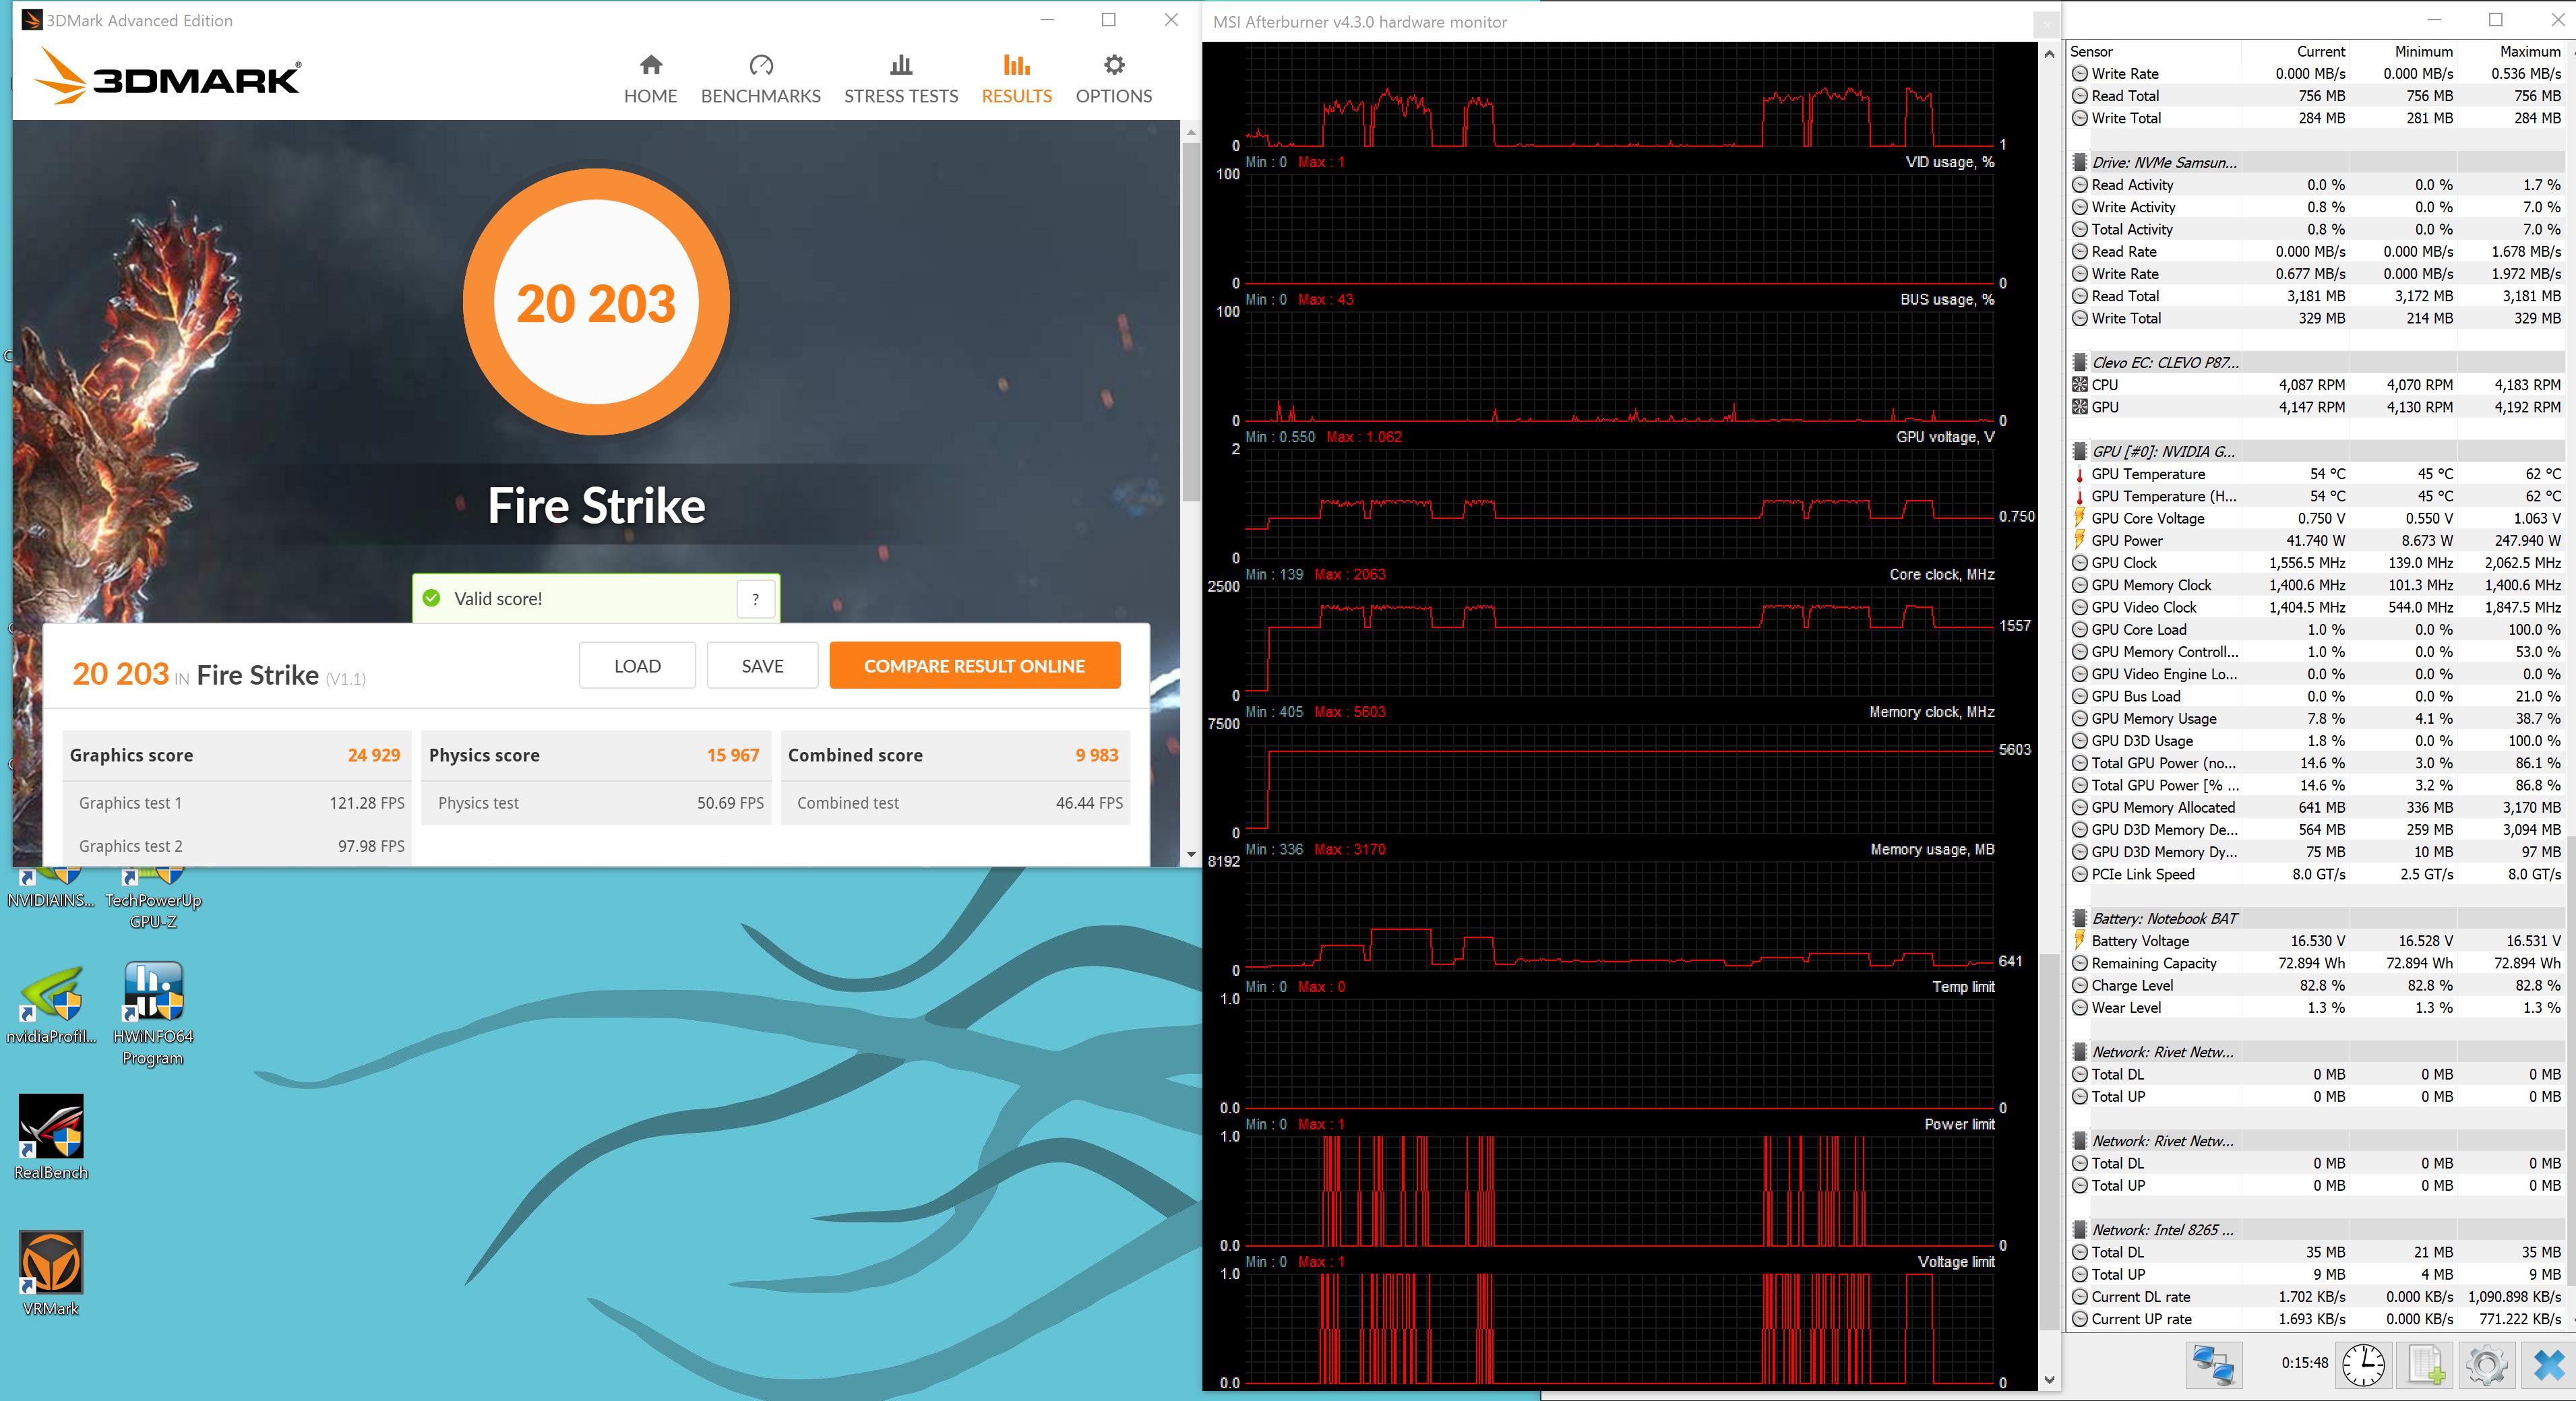This screenshot has height=1401, width=2576.
Task: Open the 3DMark OPTIONS gear tab
Action: pos(1113,79)
